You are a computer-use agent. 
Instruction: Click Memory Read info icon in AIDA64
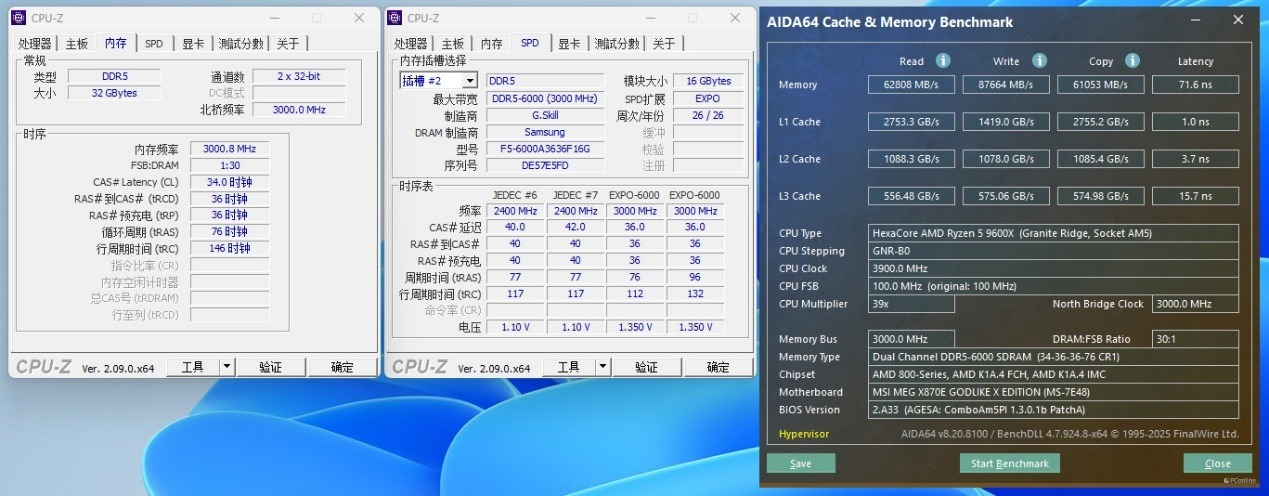pos(942,61)
